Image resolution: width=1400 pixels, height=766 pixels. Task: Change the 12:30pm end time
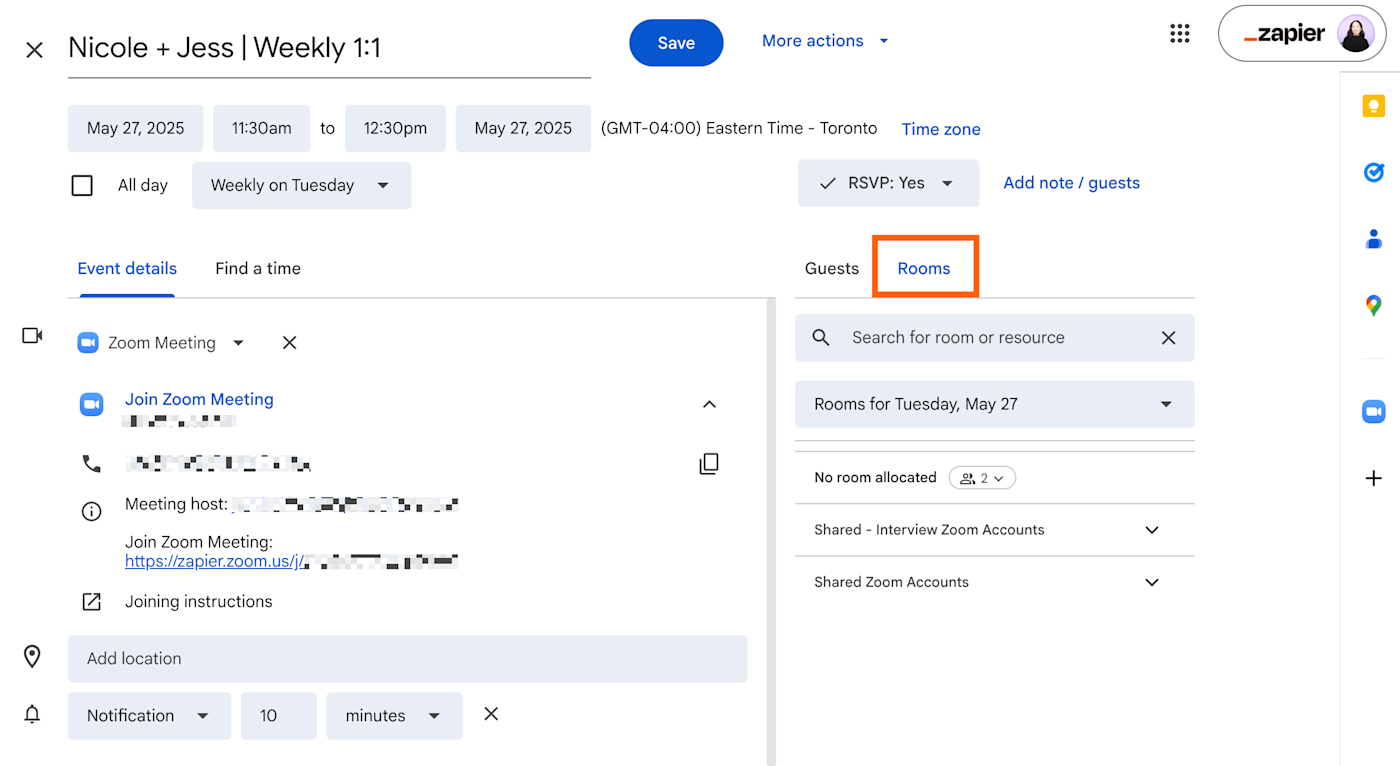click(395, 128)
